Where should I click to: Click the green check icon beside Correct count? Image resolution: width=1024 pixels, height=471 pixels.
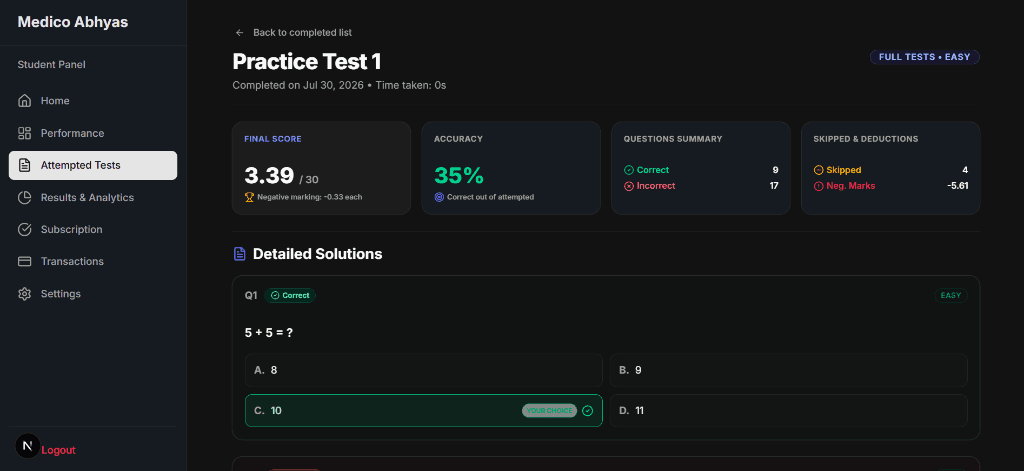pos(629,170)
